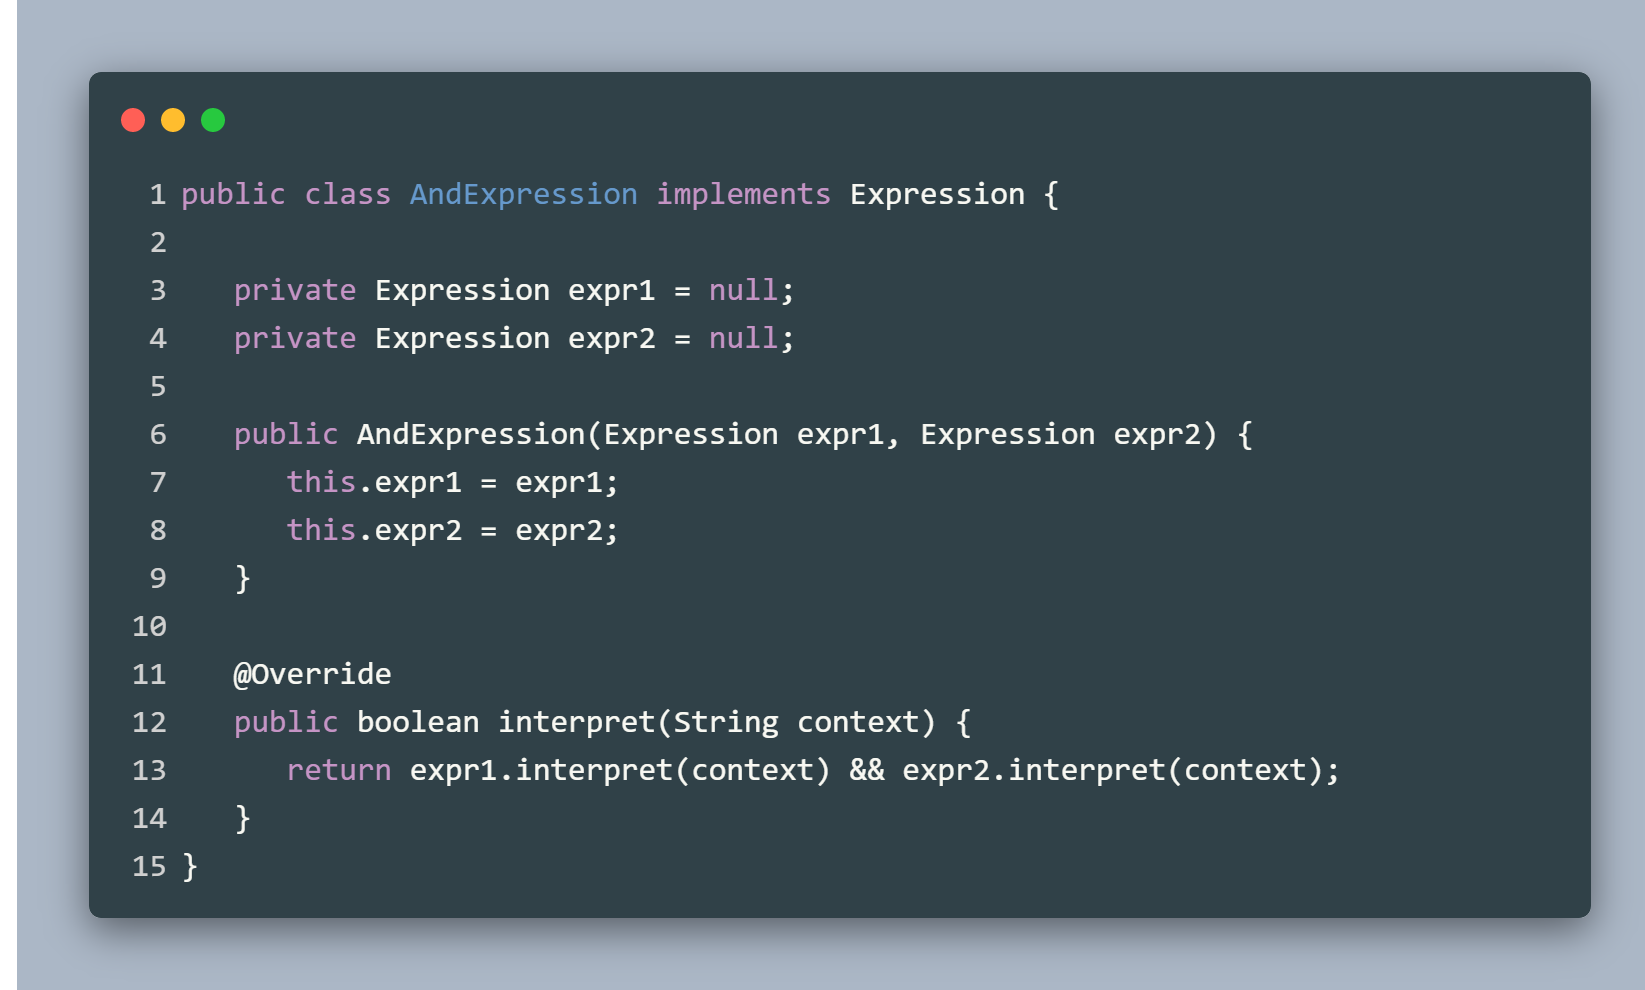Click line number 3 in the gutter

(x=158, y=290)
